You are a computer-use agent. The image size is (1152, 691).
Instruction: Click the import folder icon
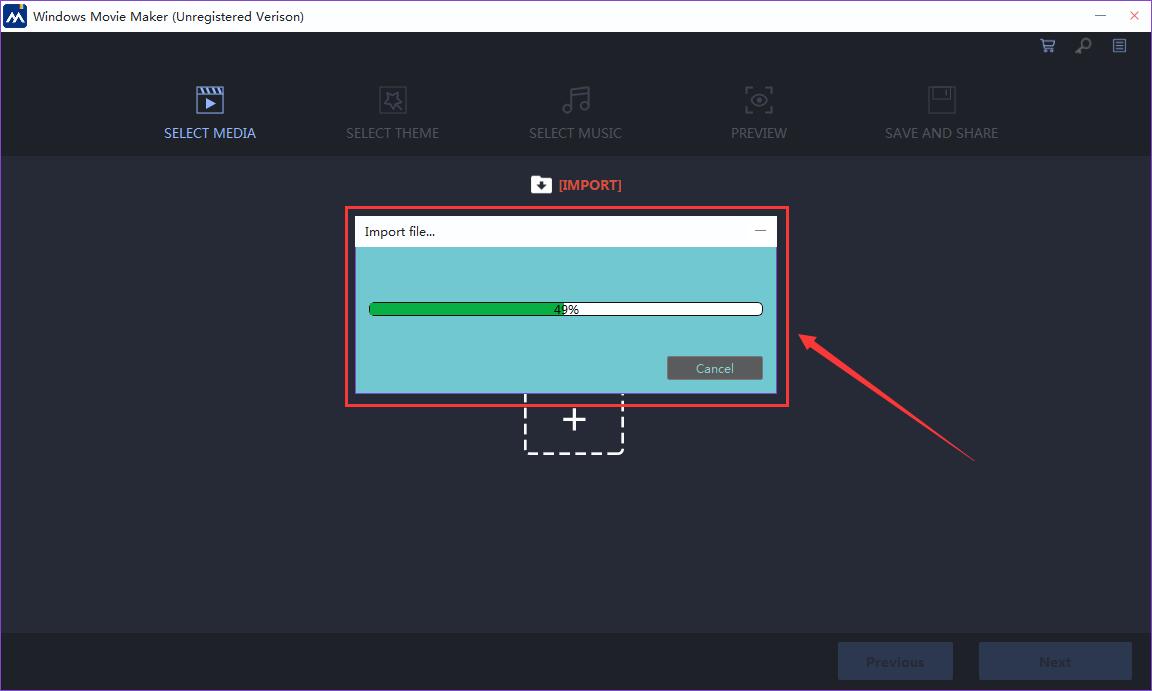pos(541,184)
